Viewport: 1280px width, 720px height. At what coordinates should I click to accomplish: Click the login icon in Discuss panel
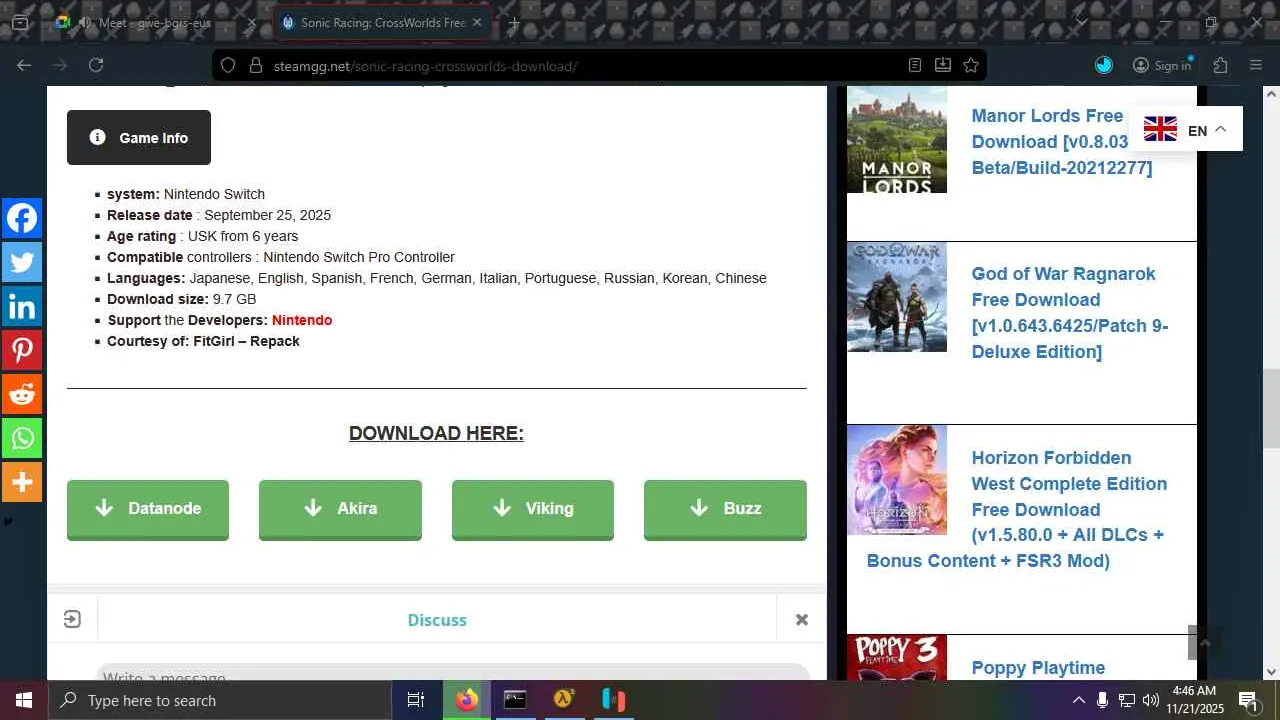(72, 620)
